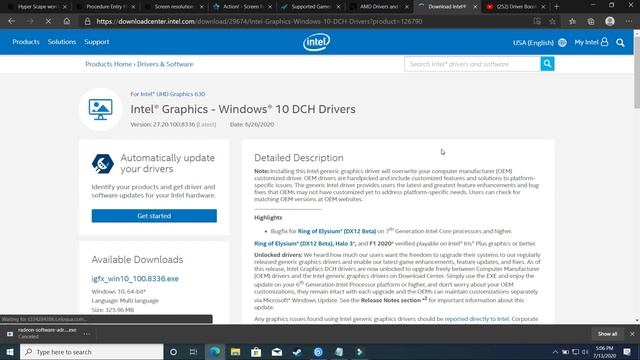This screenshot has height=360, width=640.
Task: Click the Get started button
Action: click(154, 216)
